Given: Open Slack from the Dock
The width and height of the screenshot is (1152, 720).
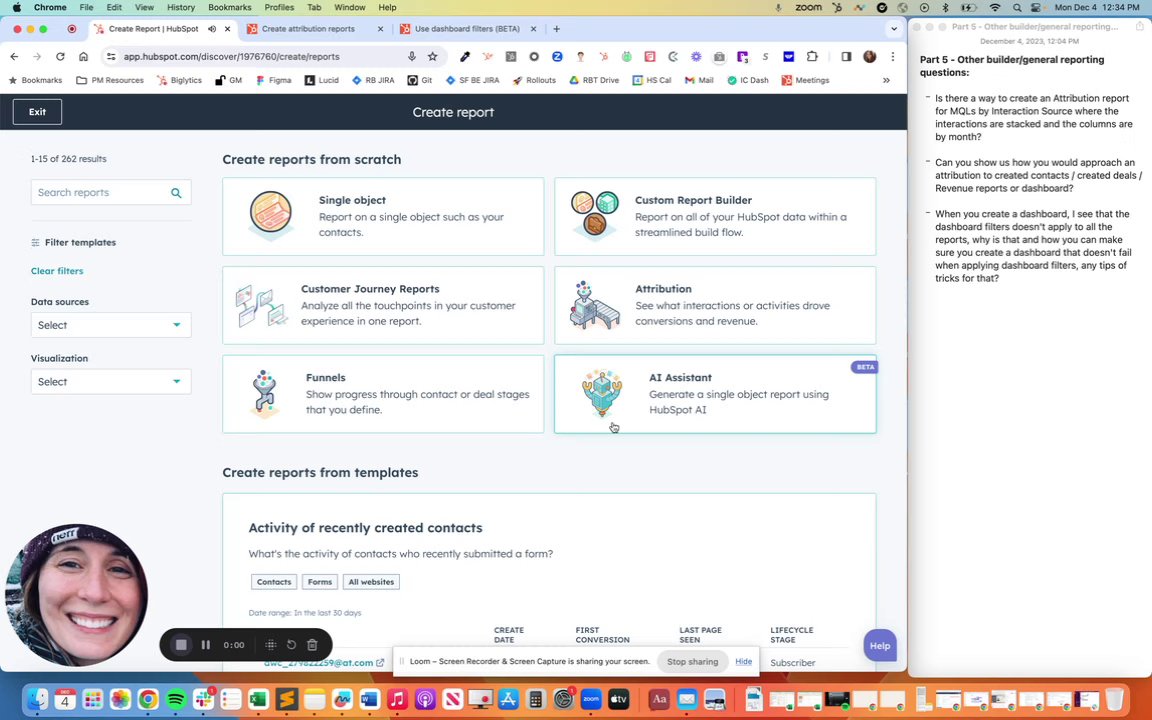Looking at the screenshot, I should (204, 699).
